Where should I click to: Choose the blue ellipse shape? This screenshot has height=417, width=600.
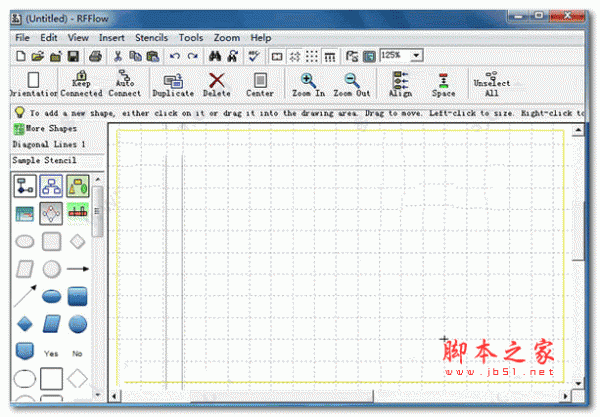(x=51, y=296)
